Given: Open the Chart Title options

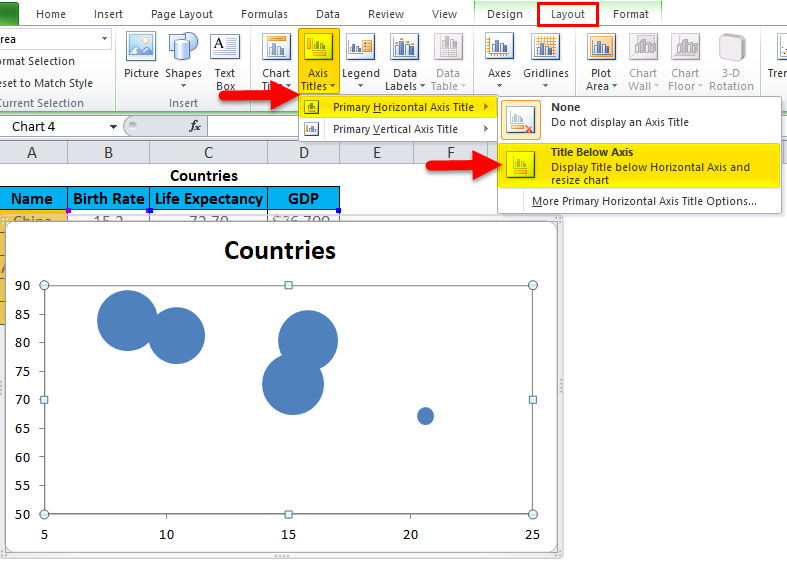Looking at the screenshot, I should [276, 61].
